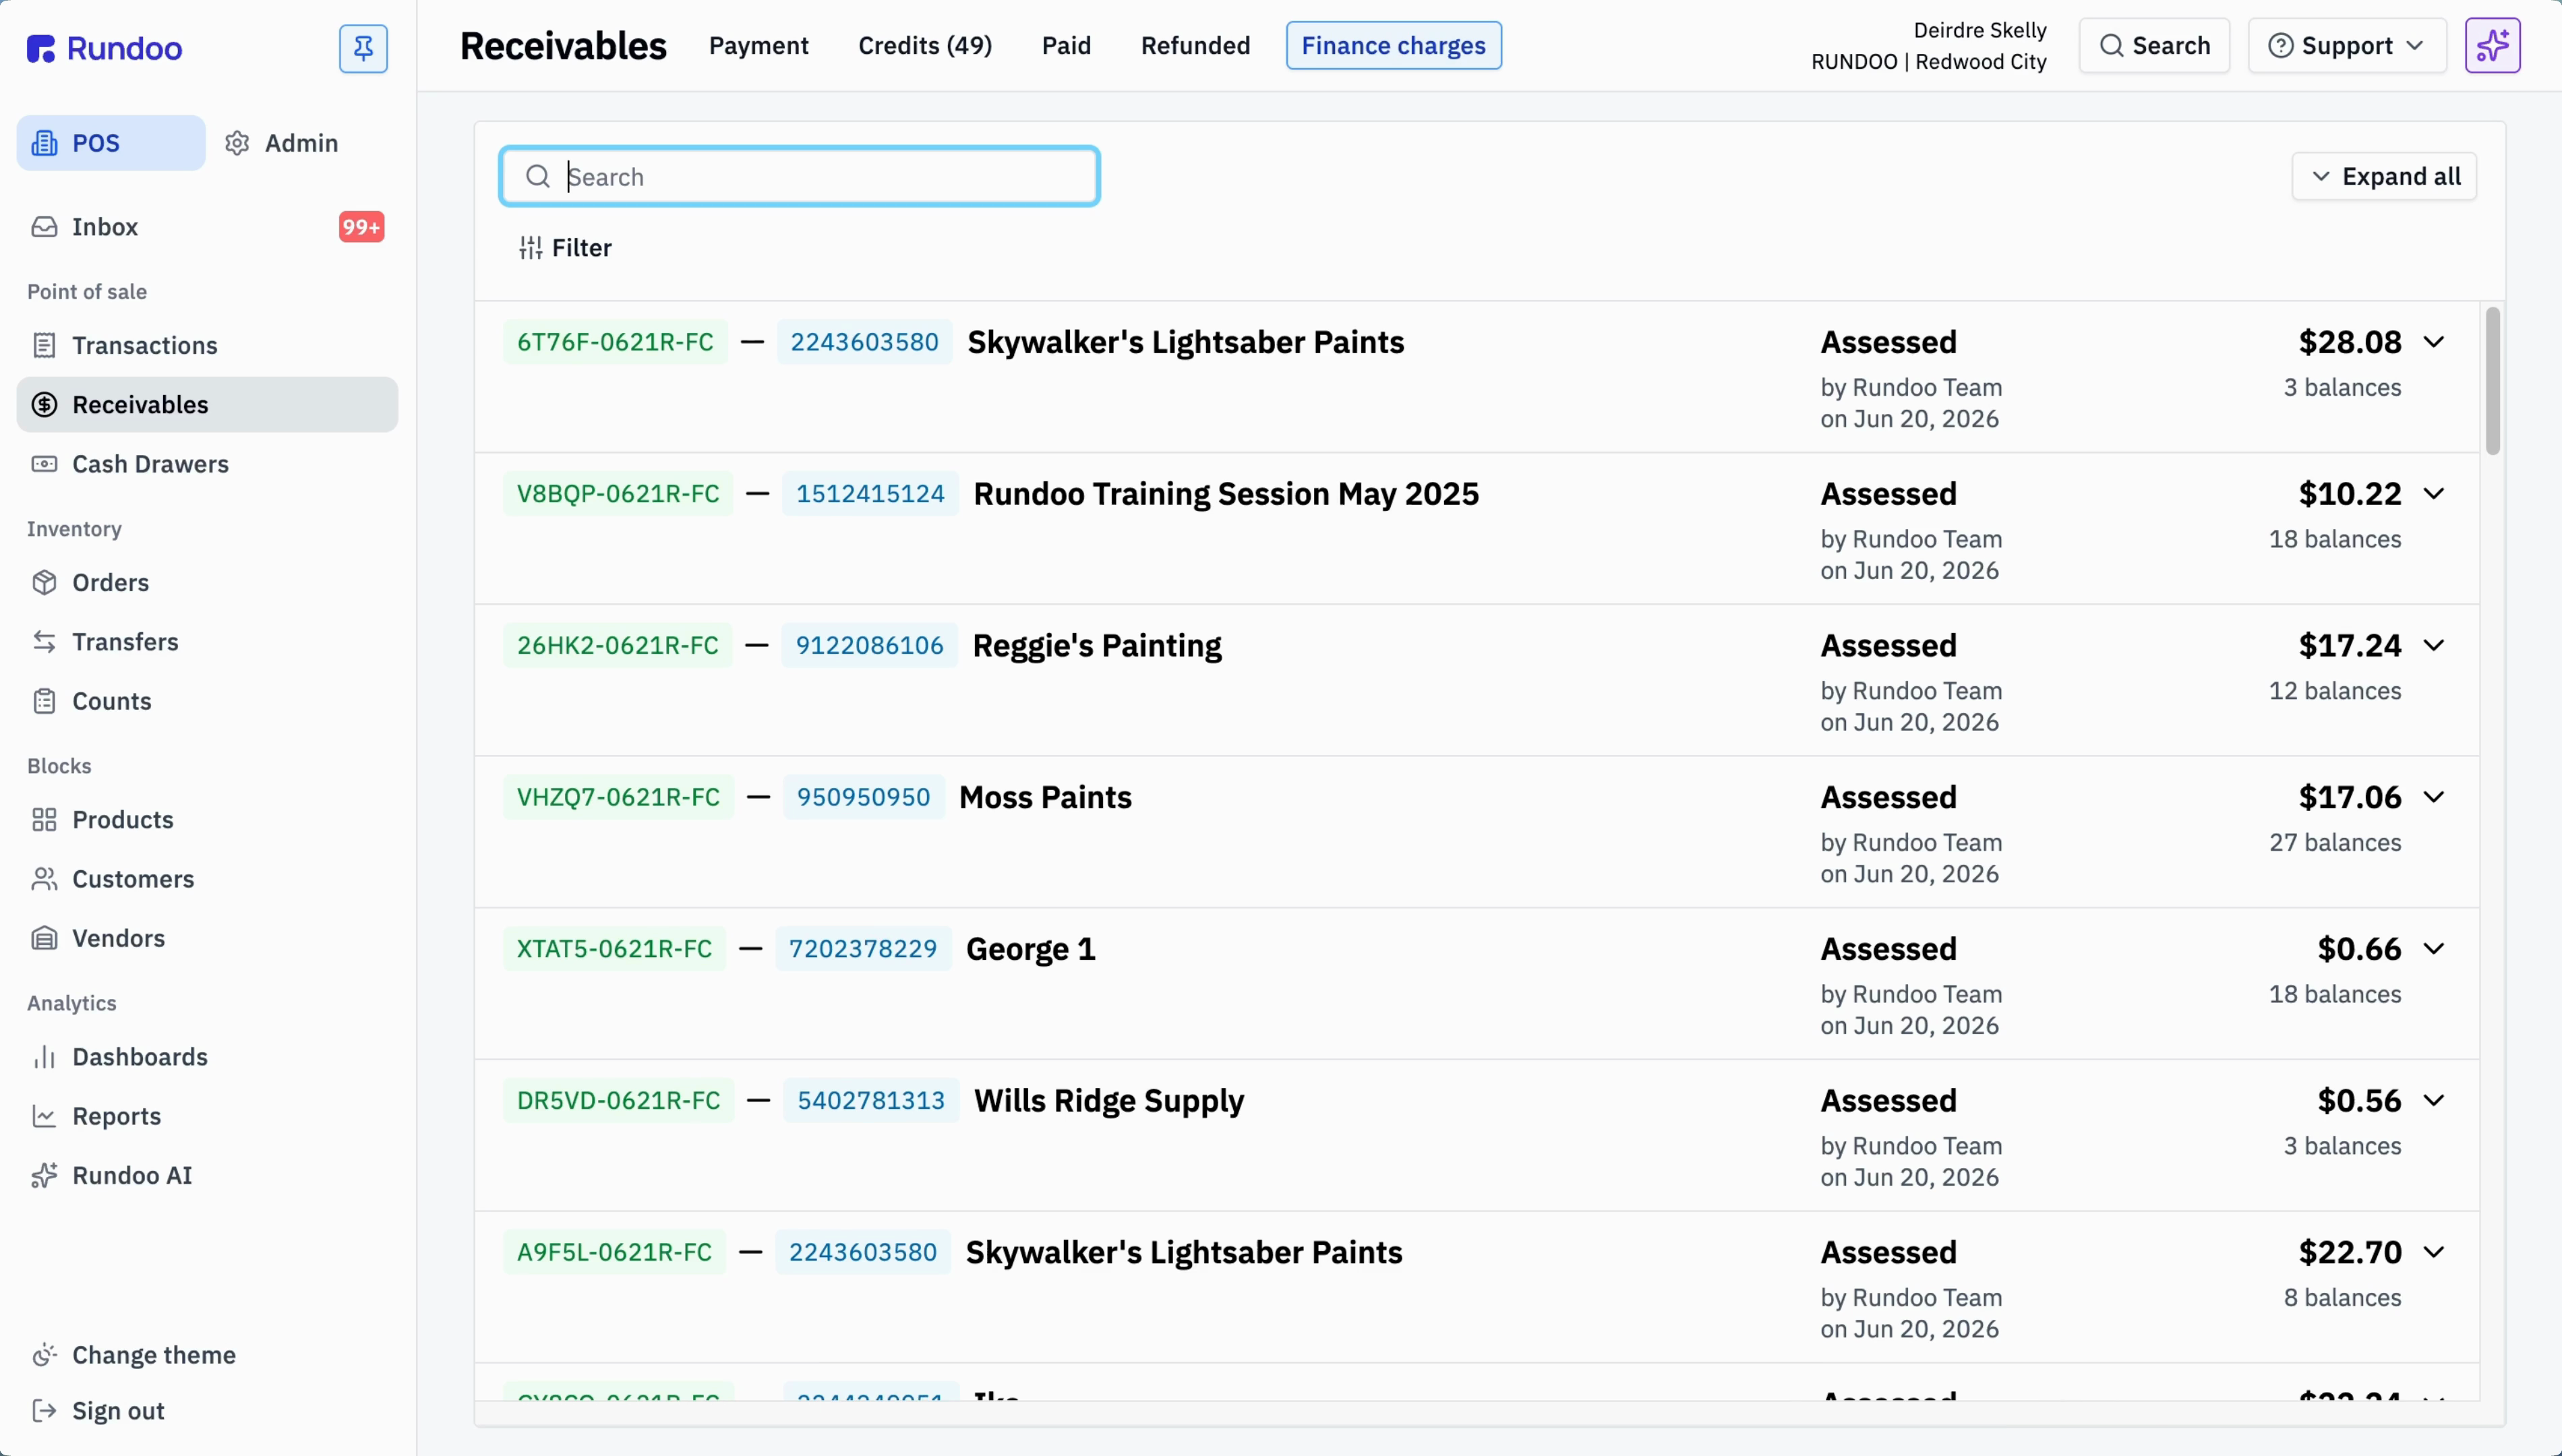Expand the Wills Ridge Supply $0.56 row

tap(2433, 1101)
